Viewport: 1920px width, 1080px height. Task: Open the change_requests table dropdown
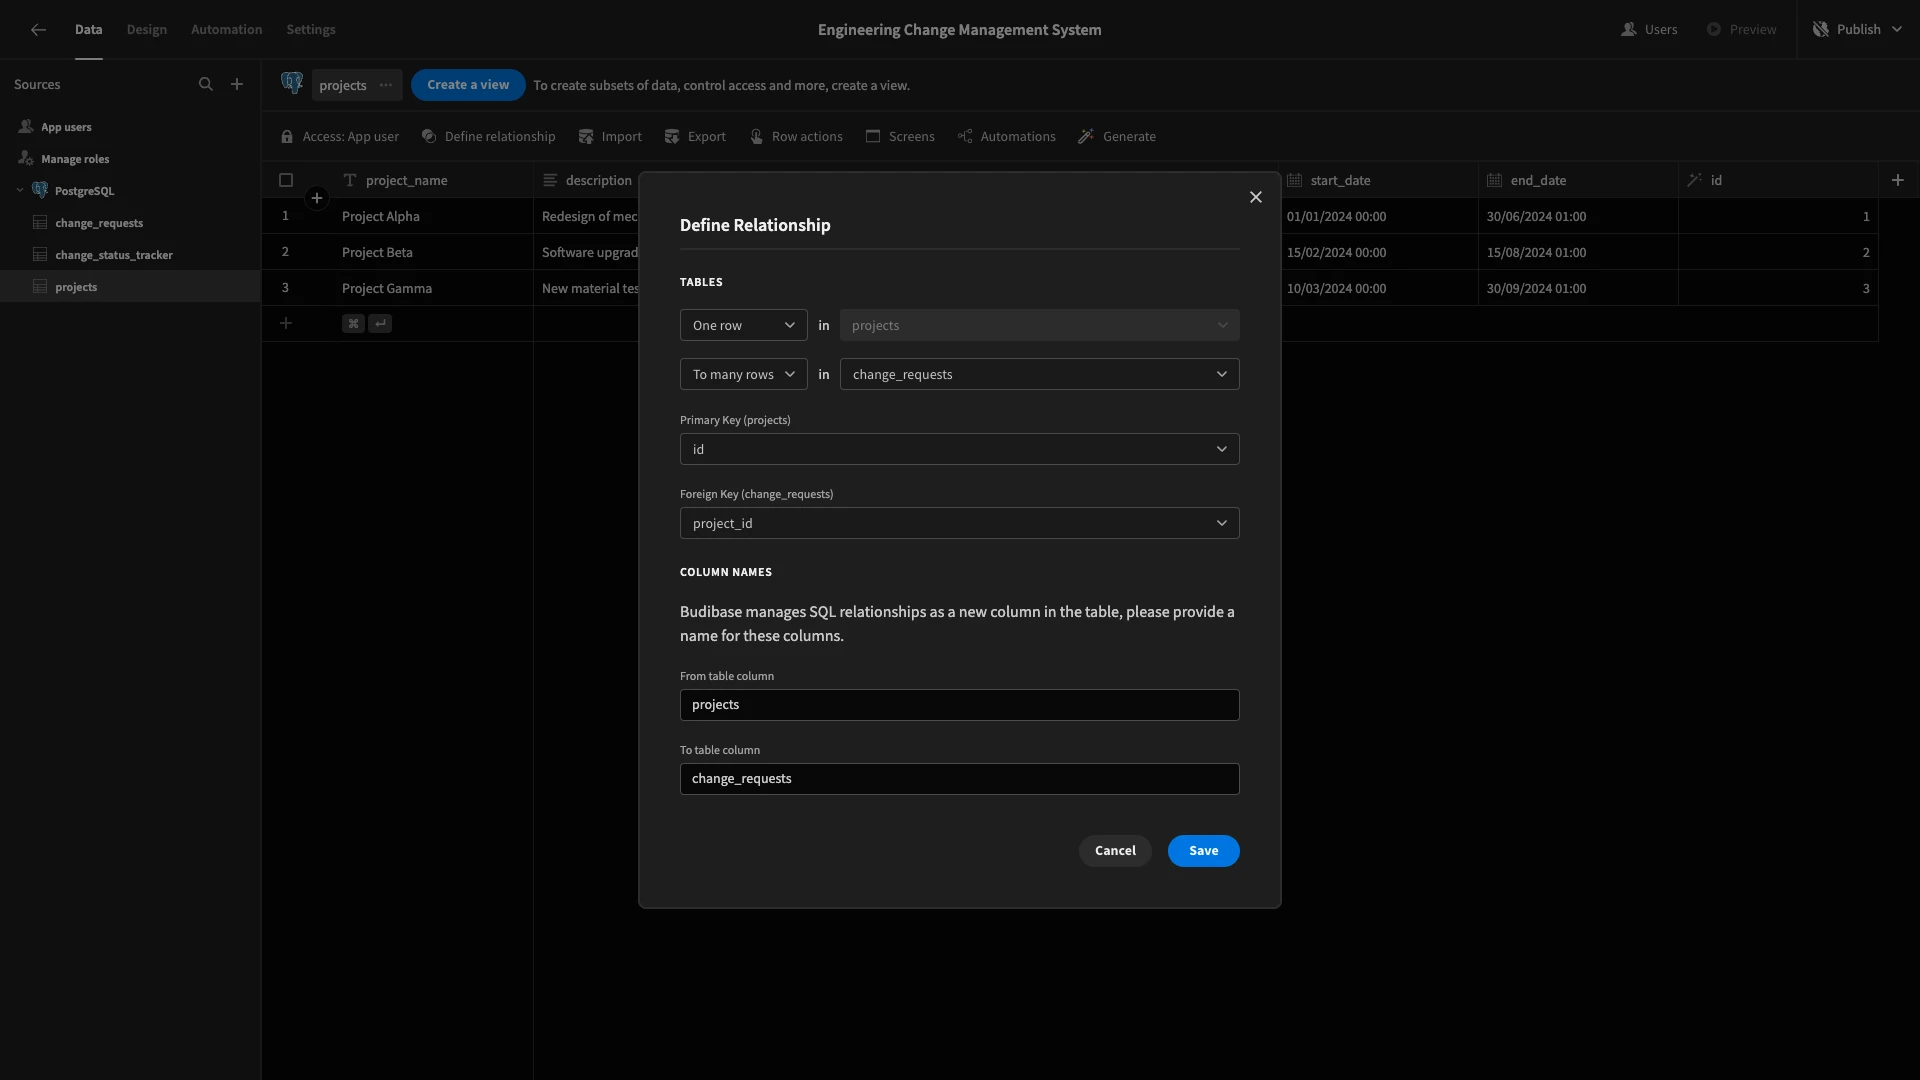click(1040, 374)
